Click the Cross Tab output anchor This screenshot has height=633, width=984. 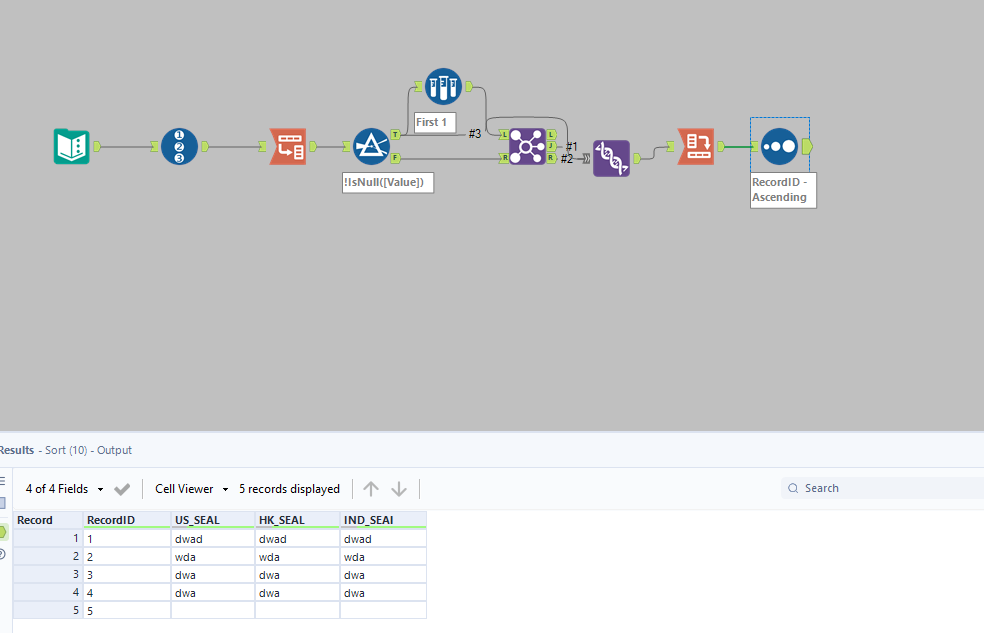click(x=721, y=146)
